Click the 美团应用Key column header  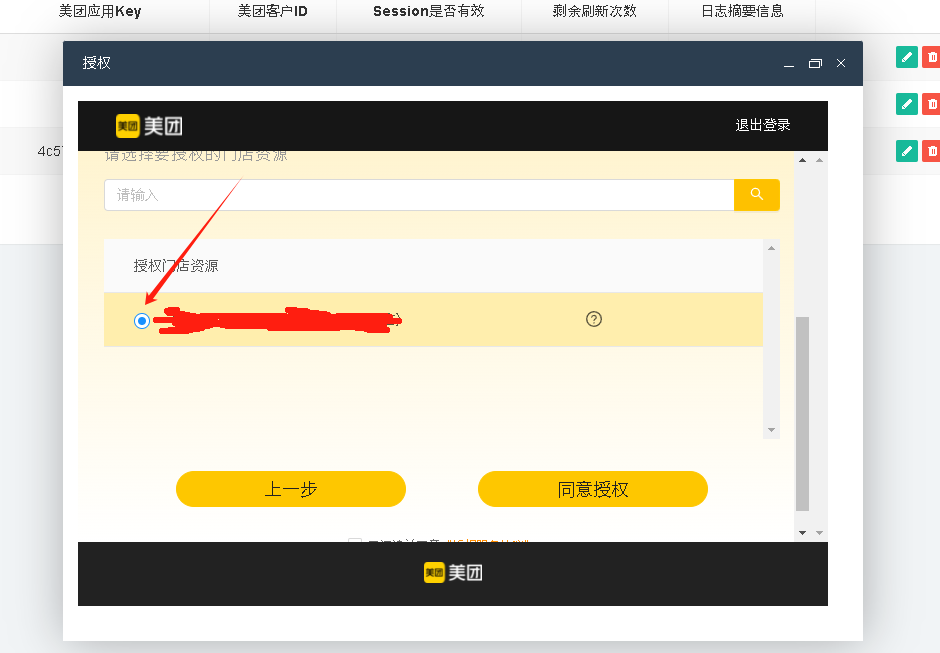100,11
